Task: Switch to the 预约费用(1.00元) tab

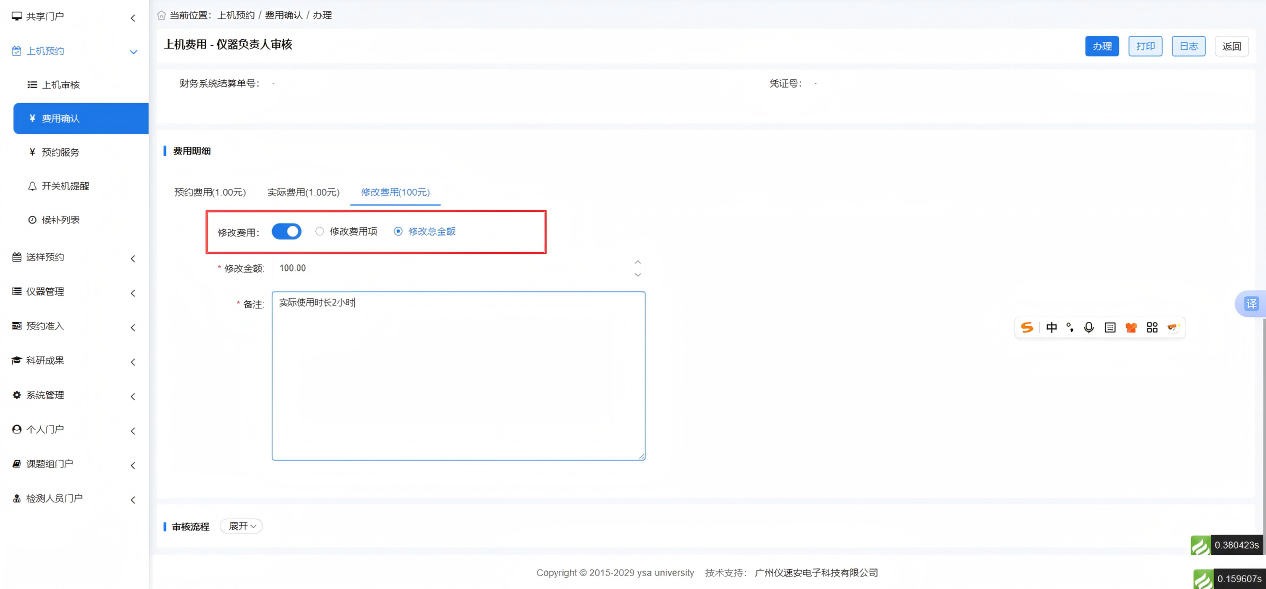Action: [x=210, y=192]
